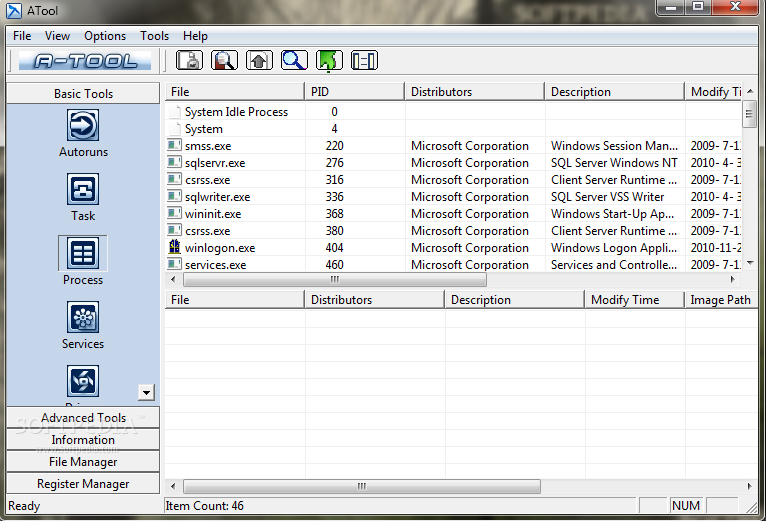The height and width of the screenshot is (521, 766).
Task: Click PID value 220
Action: click(335, 146)
